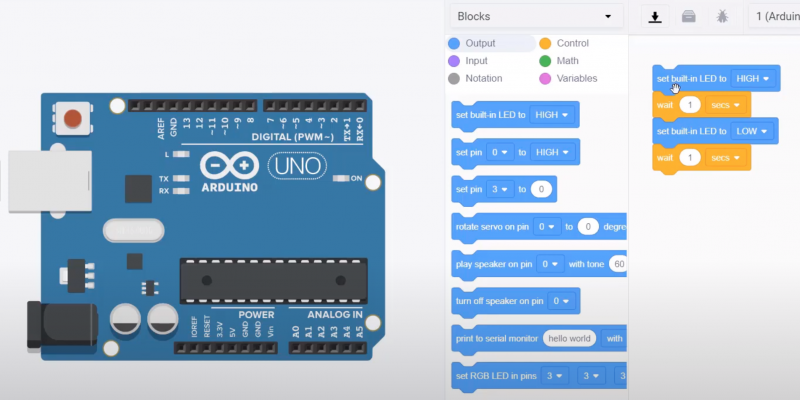
Task: Expand HIGH dropdown in palette set built-in LED block
Action: coord(553,115)
